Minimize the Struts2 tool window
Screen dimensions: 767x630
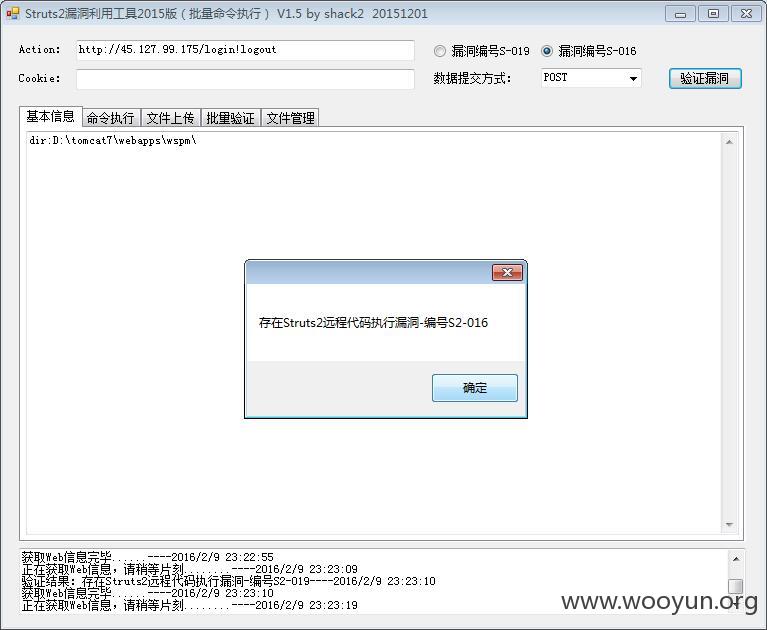(x=680, y=14)
